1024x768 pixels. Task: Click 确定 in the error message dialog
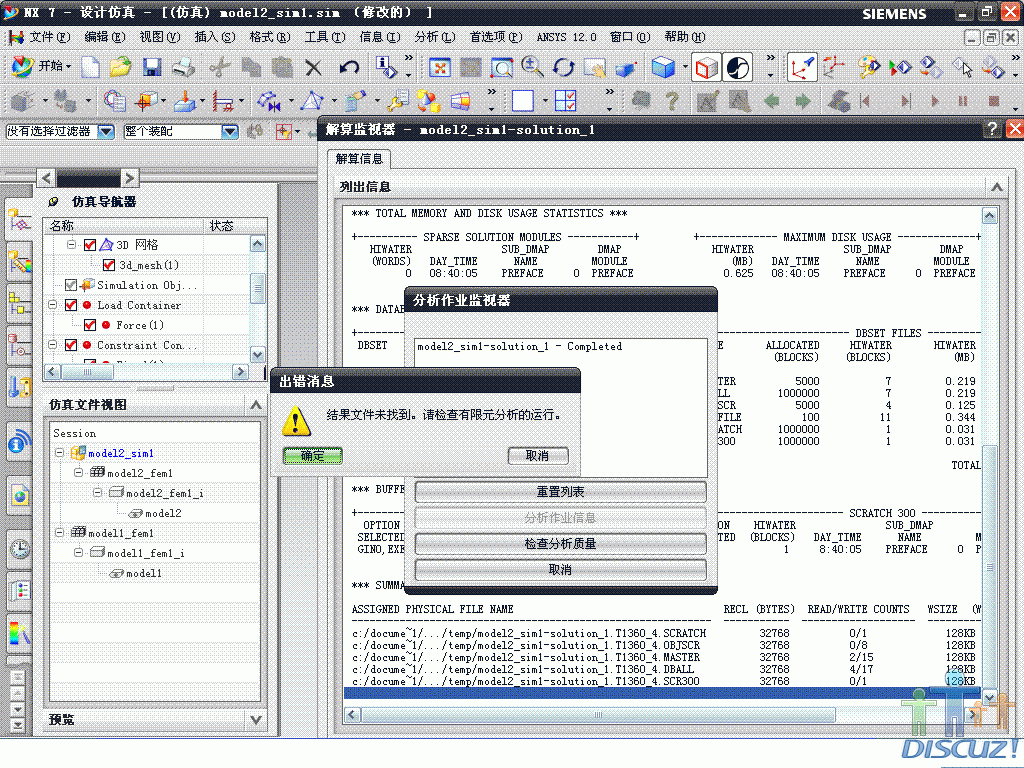[x=312, y=456]
